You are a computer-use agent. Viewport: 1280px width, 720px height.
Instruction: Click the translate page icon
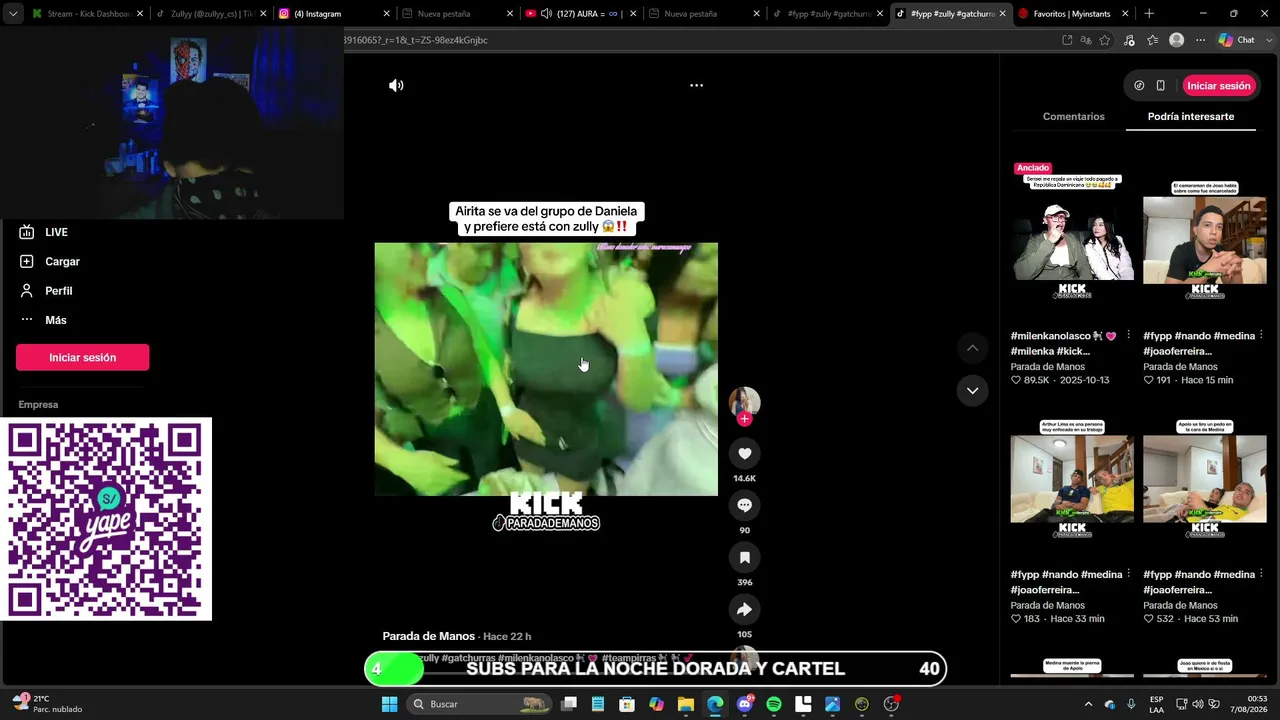1086,40
